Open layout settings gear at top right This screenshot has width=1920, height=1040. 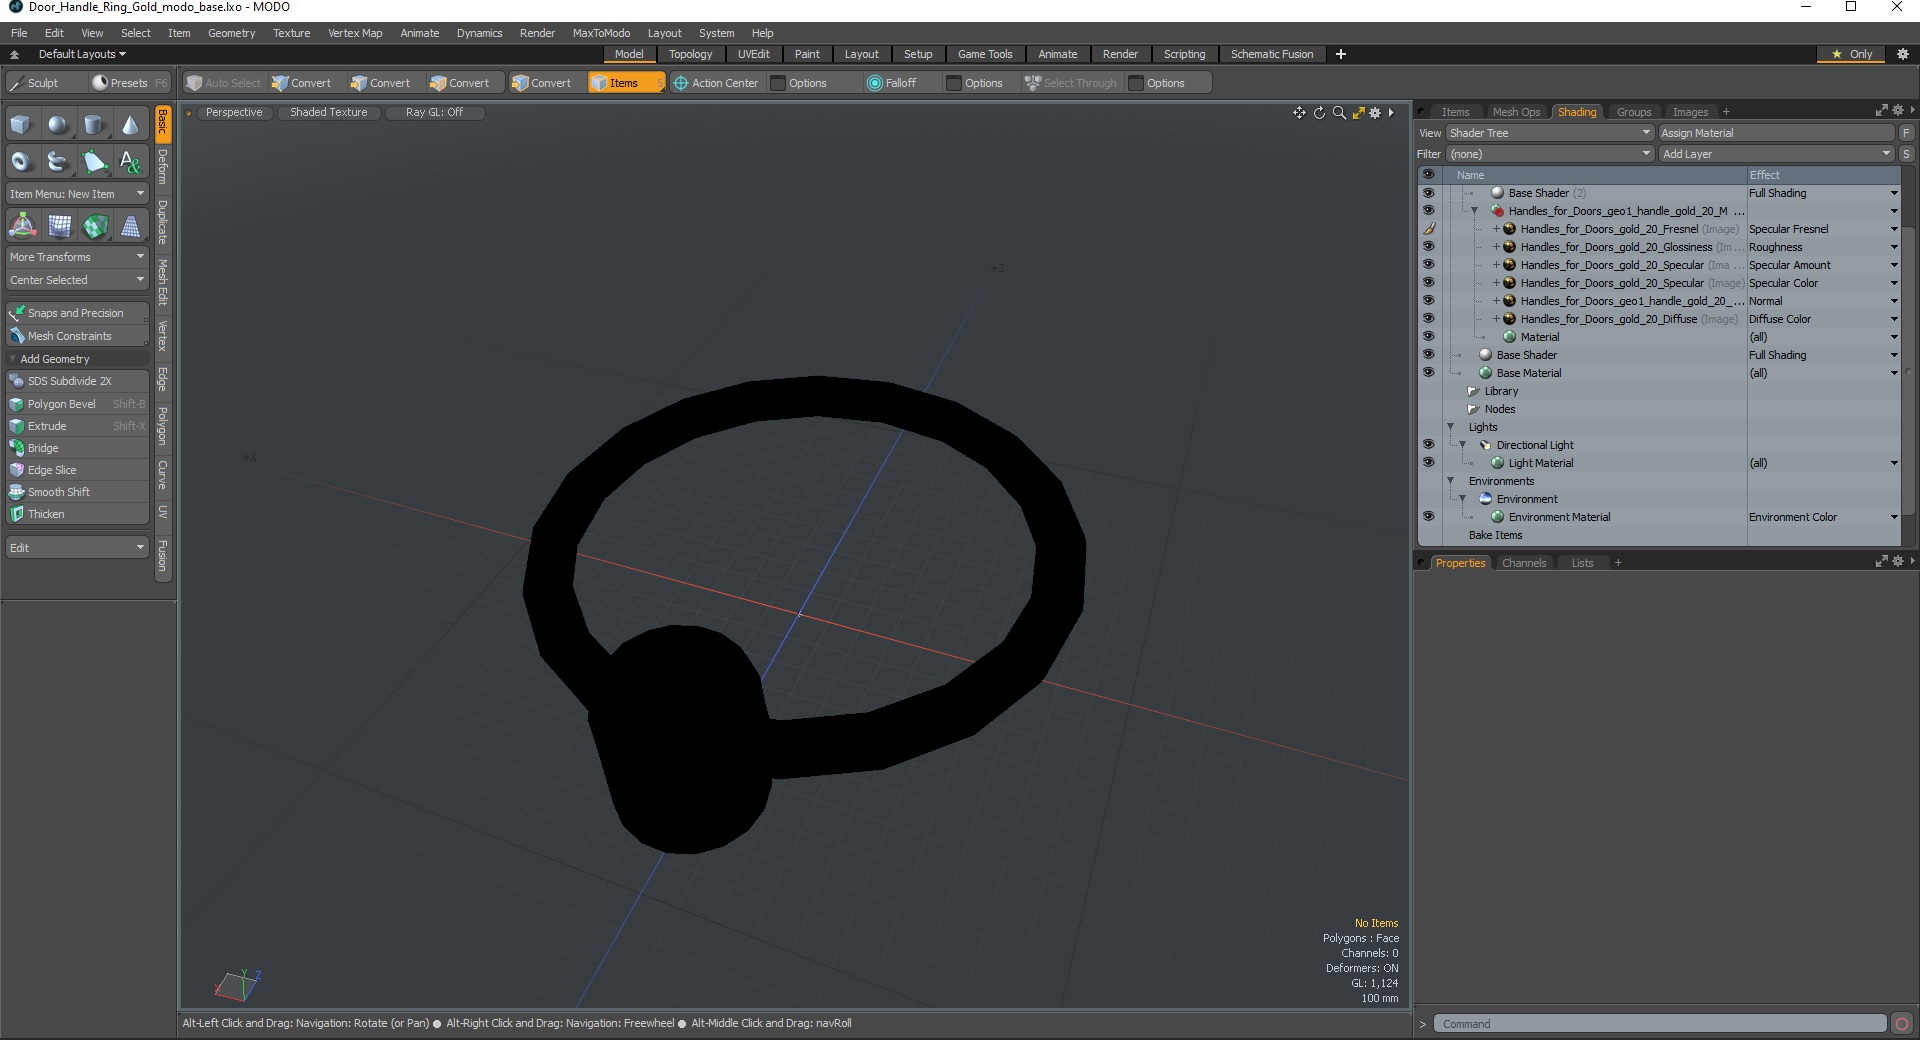coord(1902,54)
